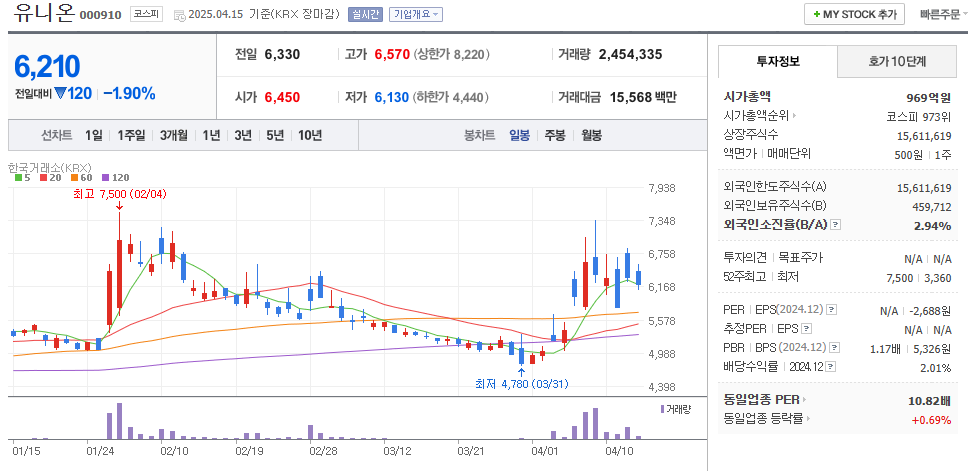Click the green 5-day moving average swatch
Screen dimensions: 970x471
tap(19, 178)
